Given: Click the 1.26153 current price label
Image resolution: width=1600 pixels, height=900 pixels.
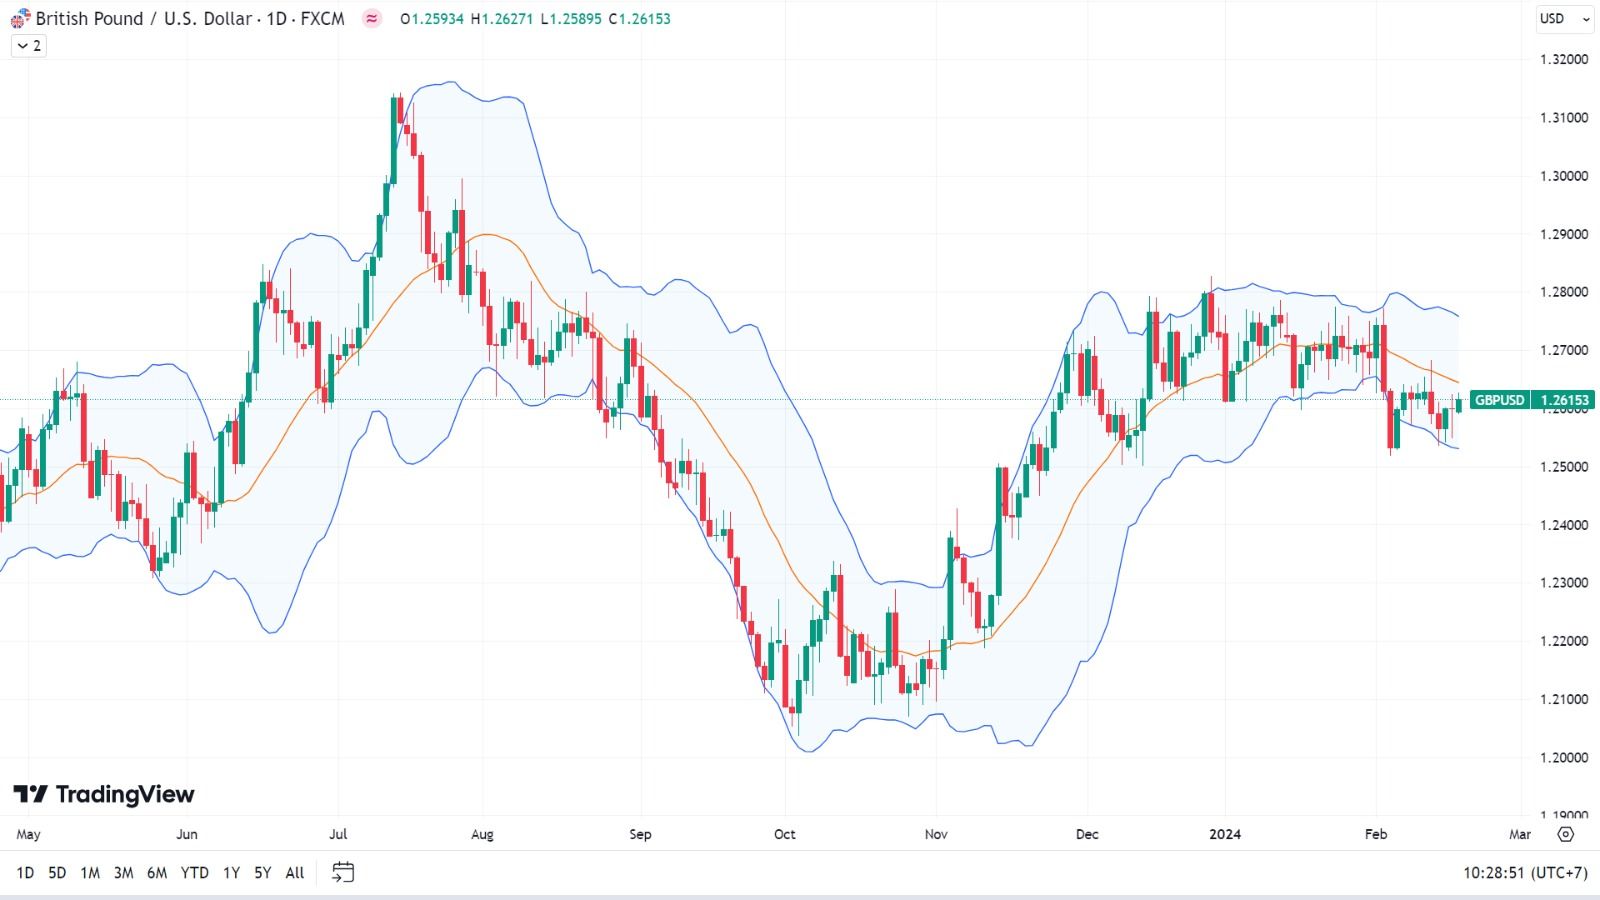Looking at the screenshot, I should pos(1565,400).
